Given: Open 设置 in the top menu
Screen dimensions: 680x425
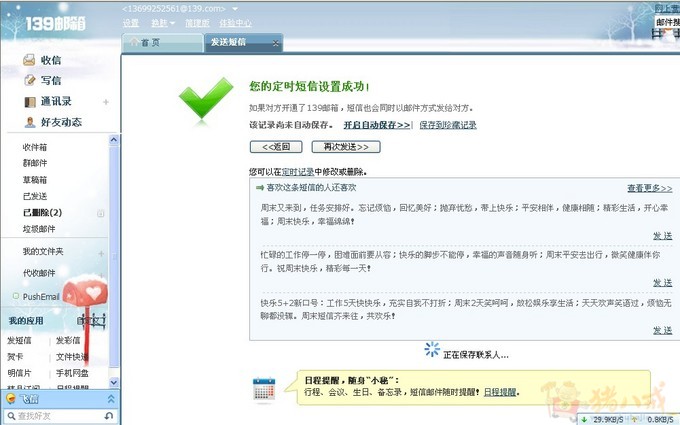Looking at the screenshot, I should tap(131, 23).
